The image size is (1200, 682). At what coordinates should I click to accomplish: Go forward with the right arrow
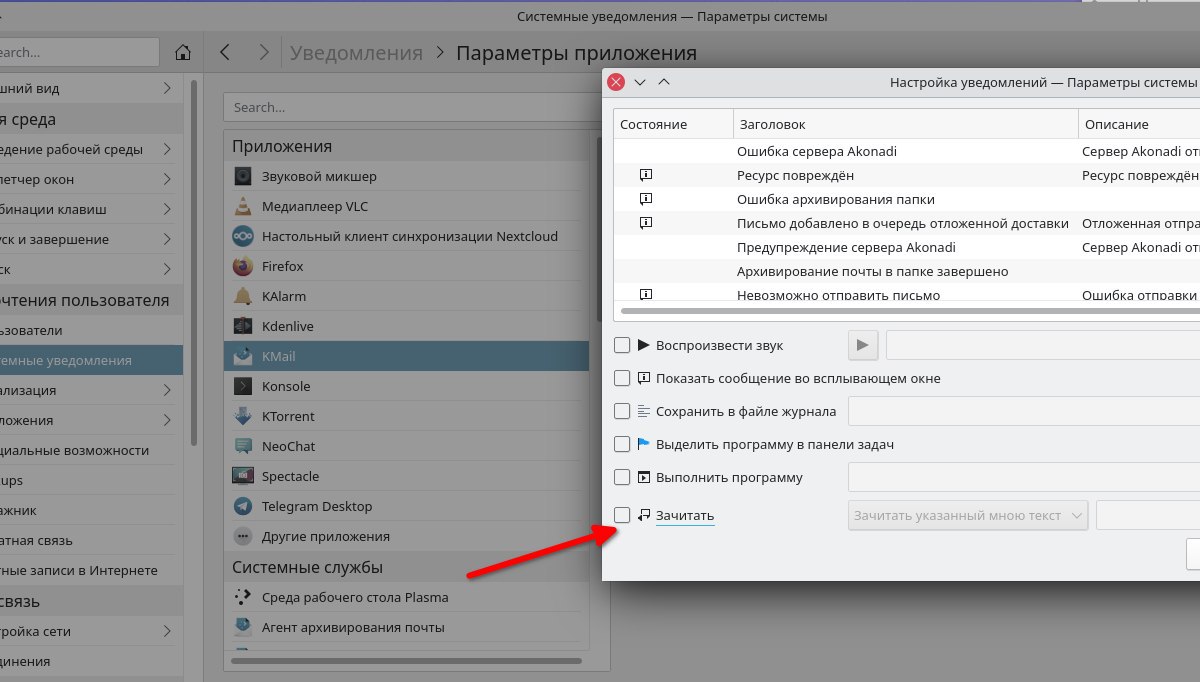(263, 52)
